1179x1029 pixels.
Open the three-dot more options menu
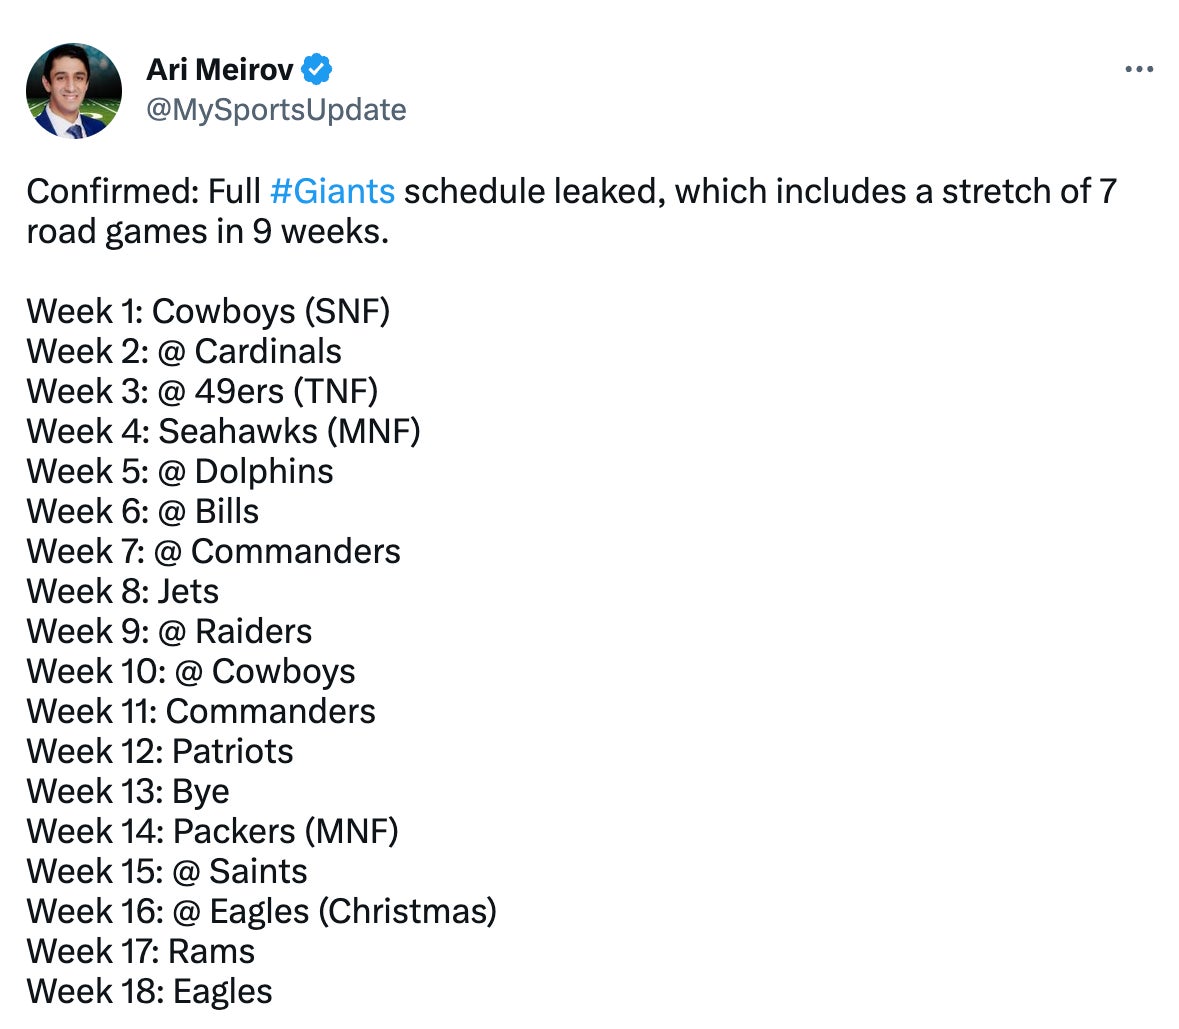tap(1139, 69)
